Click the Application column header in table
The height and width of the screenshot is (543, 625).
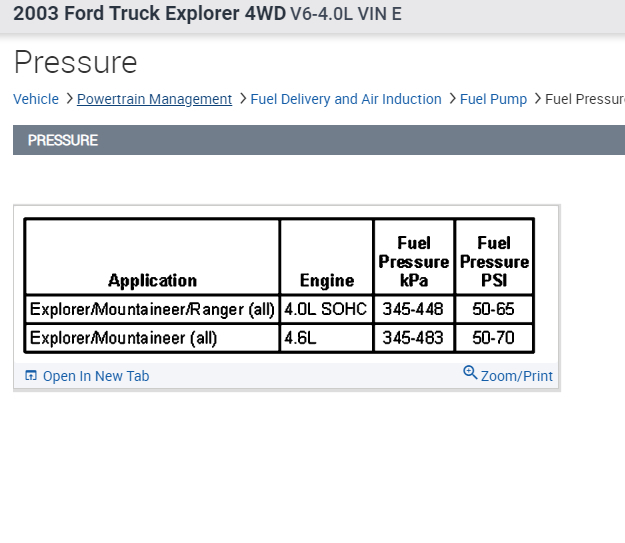pos(152,280)
